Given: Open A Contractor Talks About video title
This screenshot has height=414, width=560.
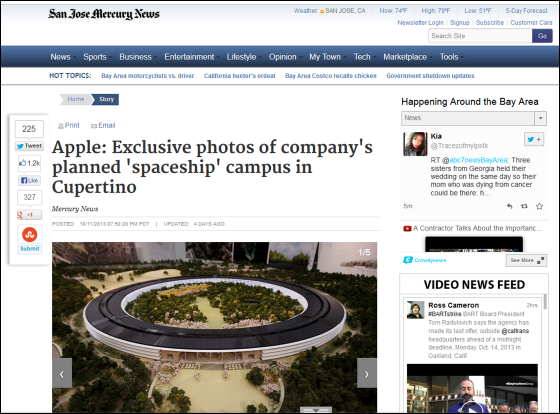Looking at the screenshot, I should (x=478, y=228).
